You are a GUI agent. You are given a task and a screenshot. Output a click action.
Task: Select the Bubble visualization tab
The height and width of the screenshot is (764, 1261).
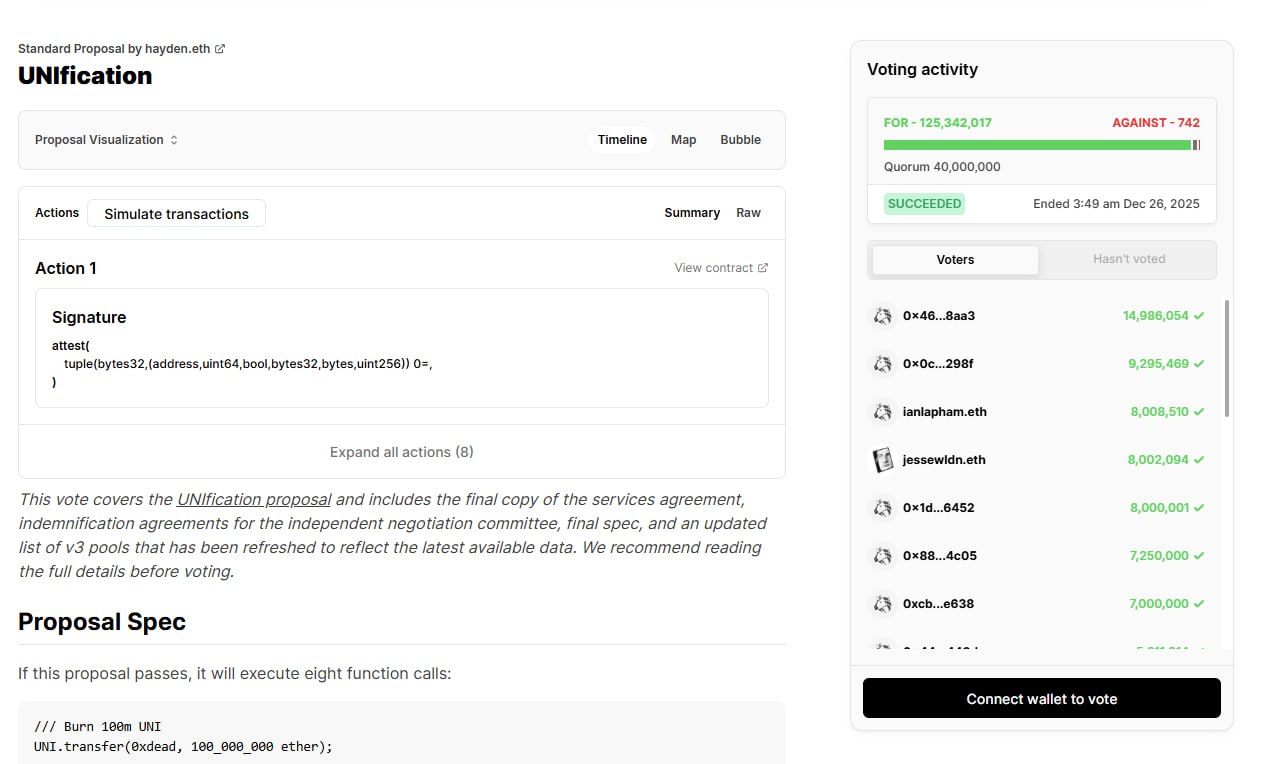click(x=740, y=140)
